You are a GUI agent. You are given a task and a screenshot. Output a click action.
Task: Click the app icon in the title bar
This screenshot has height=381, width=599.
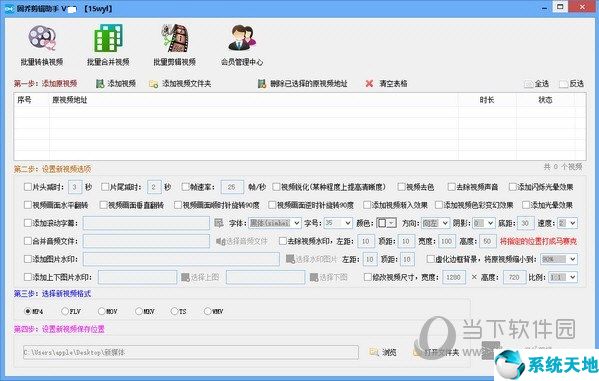pos(9,8)
